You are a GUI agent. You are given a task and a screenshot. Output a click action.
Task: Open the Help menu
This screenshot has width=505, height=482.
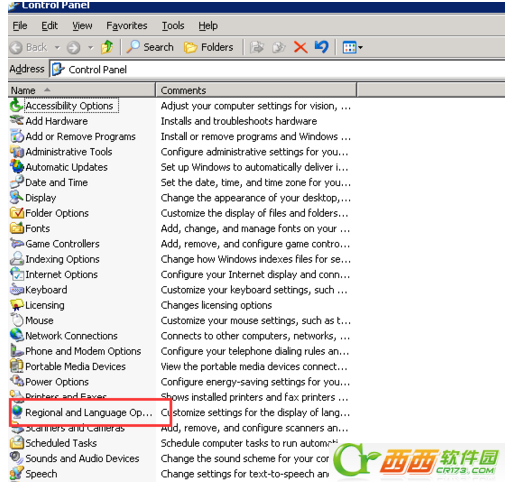(x=208, y=26)
